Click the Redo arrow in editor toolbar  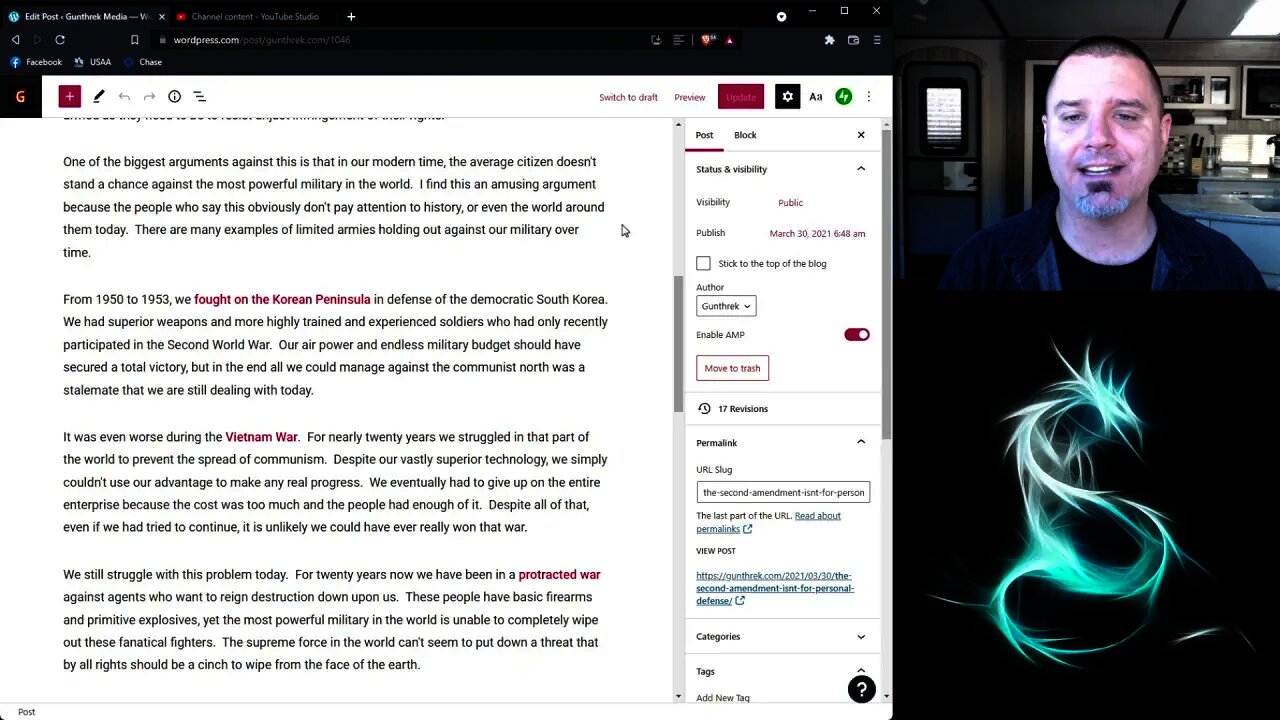click(149, 96)
